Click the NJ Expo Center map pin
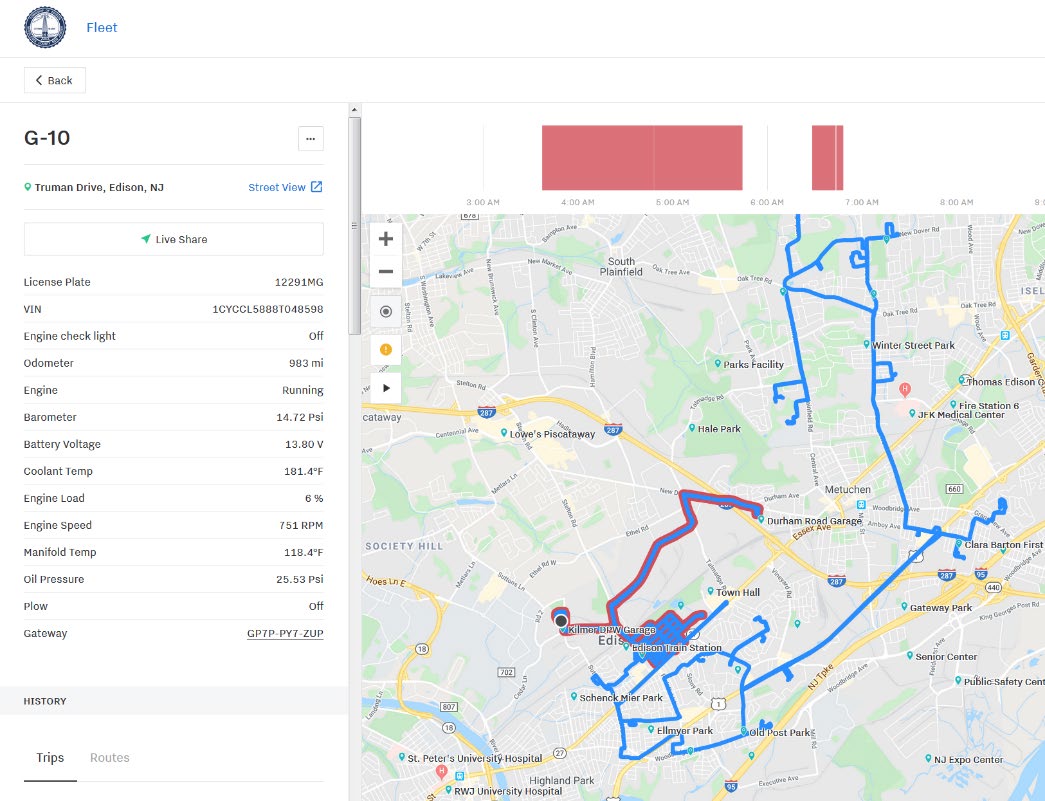This screenshot has width=1045, height=801. 928,758
